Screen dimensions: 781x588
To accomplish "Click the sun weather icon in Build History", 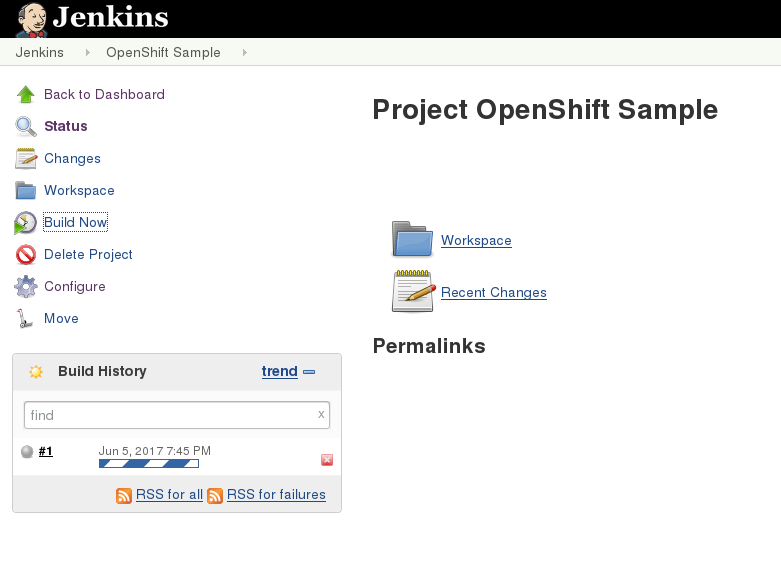I will (36, 371).
